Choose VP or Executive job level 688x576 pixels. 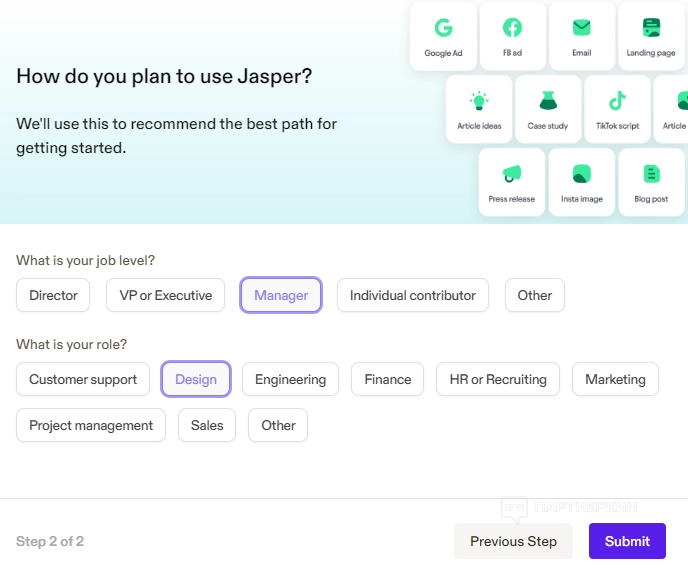pos(166,295)
